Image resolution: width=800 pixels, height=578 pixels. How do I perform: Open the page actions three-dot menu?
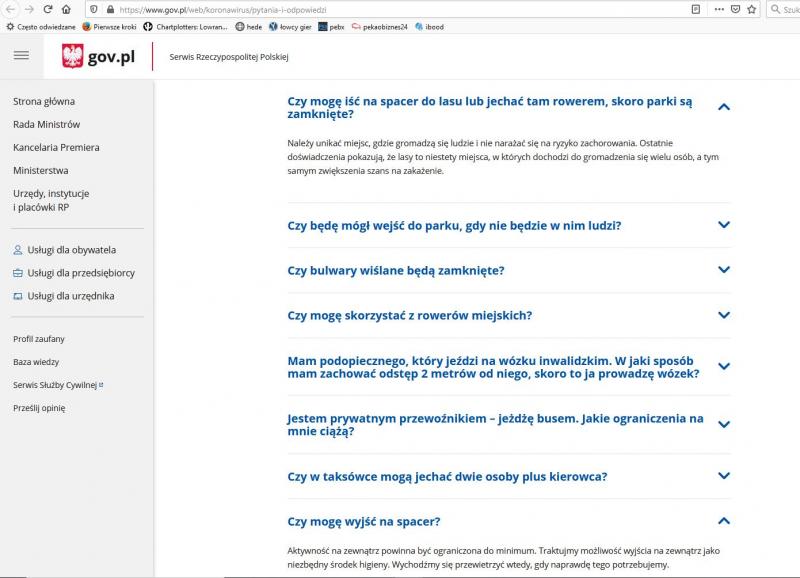click(718, 9)
